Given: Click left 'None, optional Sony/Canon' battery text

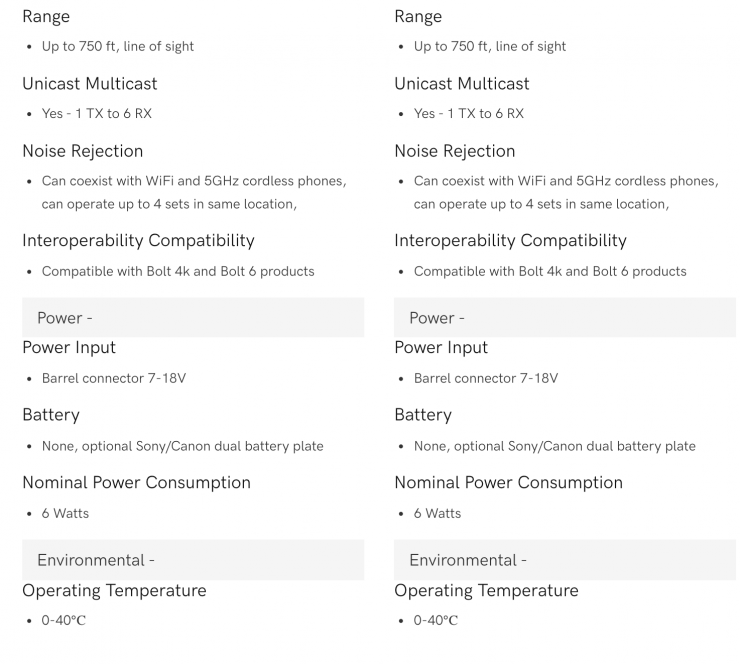Looking at the screenshot, I should 182,446.
